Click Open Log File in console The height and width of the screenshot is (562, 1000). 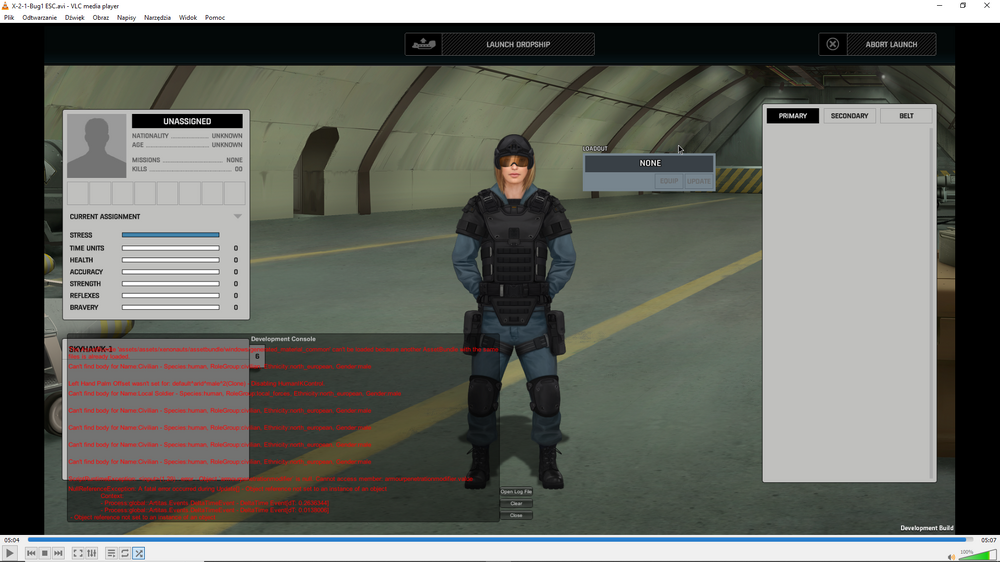tap(516, 492)
